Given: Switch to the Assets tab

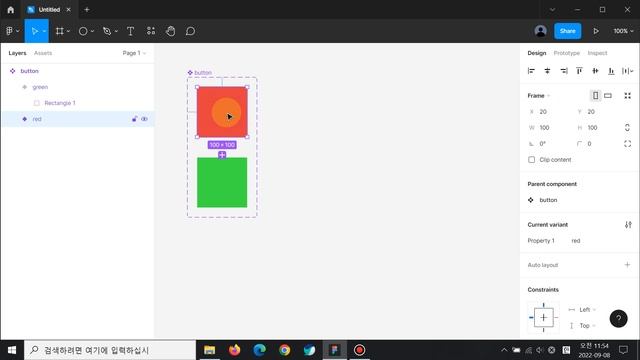Looking at the screenshot, I should 43,53.
